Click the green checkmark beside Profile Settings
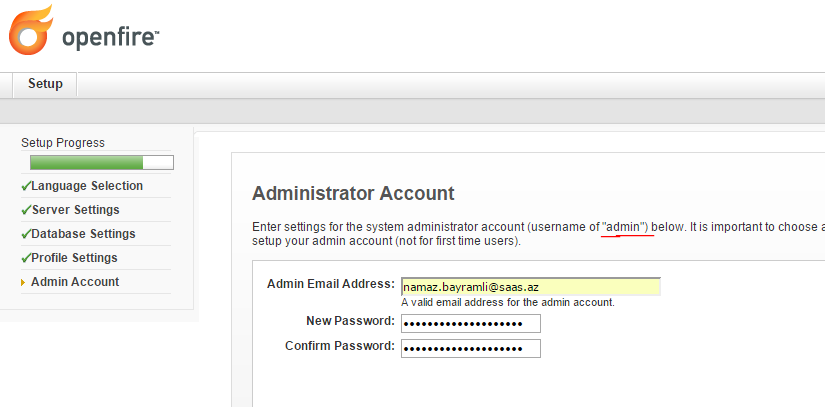 pyautogui.click(x=26, y=258)
